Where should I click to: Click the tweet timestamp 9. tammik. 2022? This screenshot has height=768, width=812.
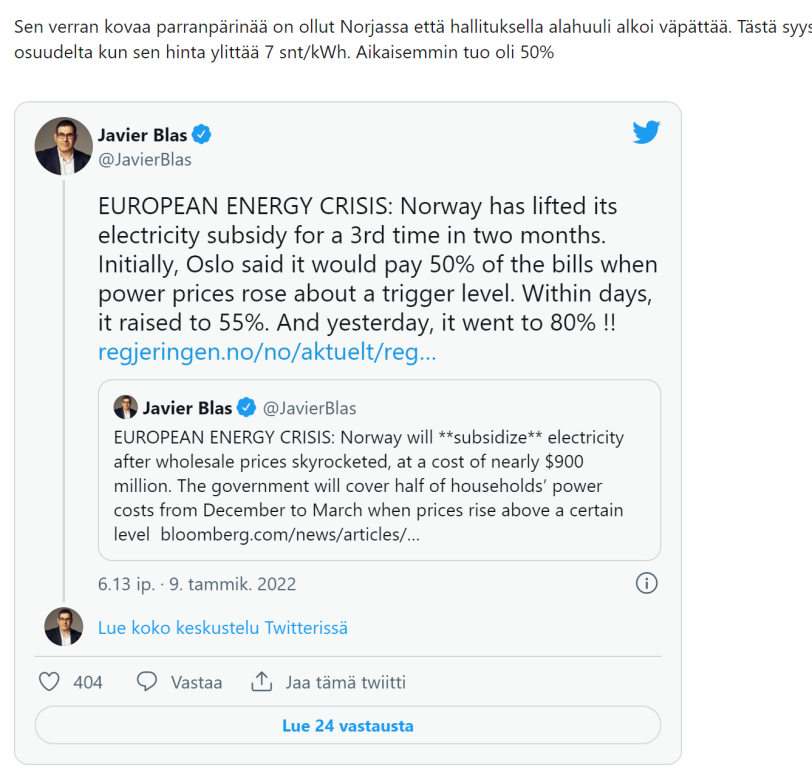coord(196,584)
